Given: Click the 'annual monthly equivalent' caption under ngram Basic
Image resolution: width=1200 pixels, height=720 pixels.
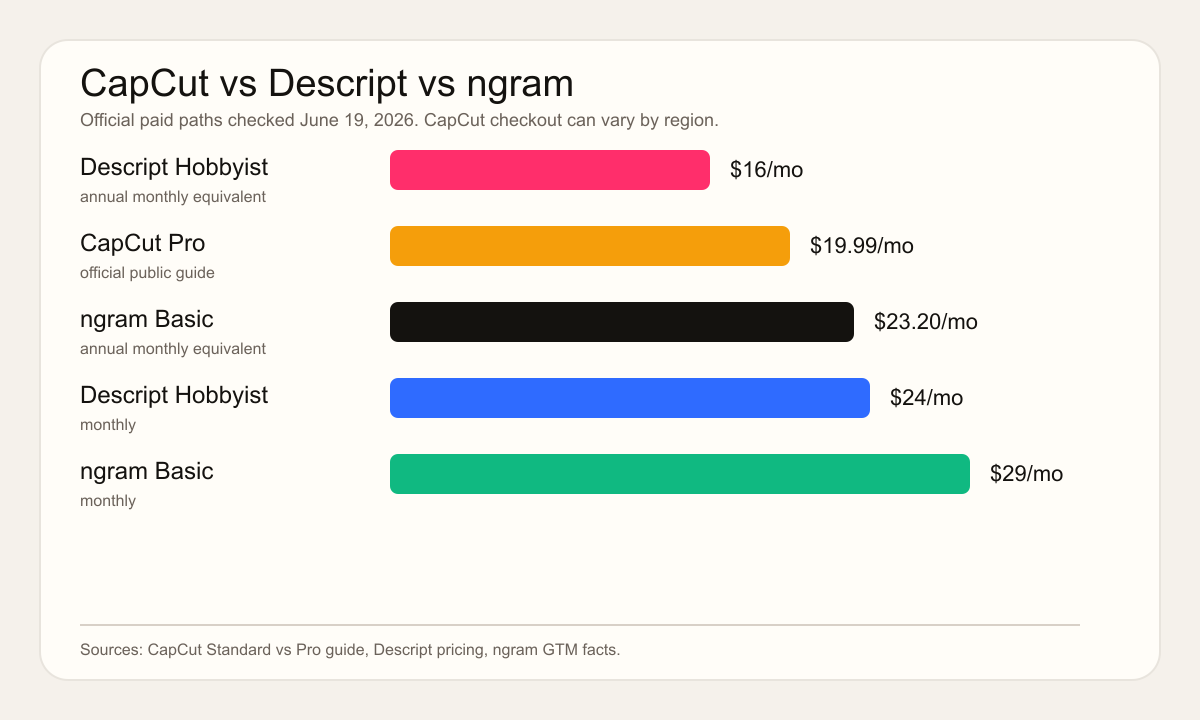Looking at the screenshot, I should (x=173, y=349).
